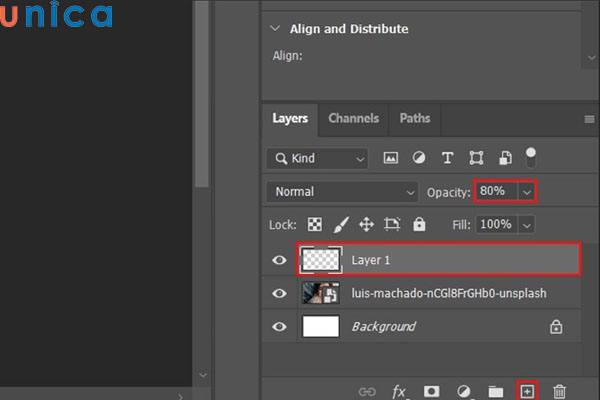Filter layers by adjustment layers icon
The image size is (600, 400).
[x=419, y=158]
